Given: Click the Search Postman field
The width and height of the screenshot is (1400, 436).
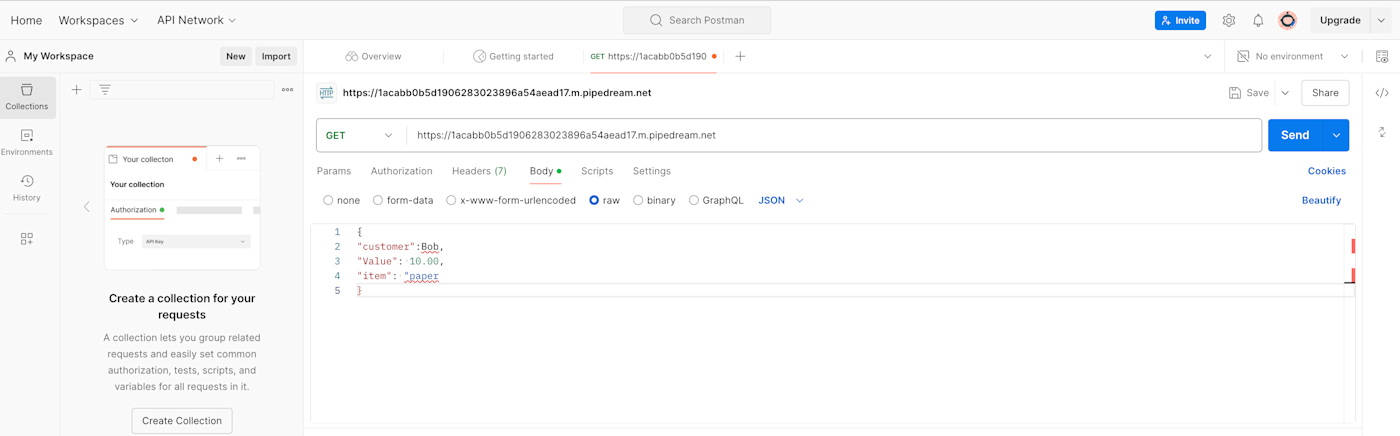Looking at the screenshot, I should (697, 20).
